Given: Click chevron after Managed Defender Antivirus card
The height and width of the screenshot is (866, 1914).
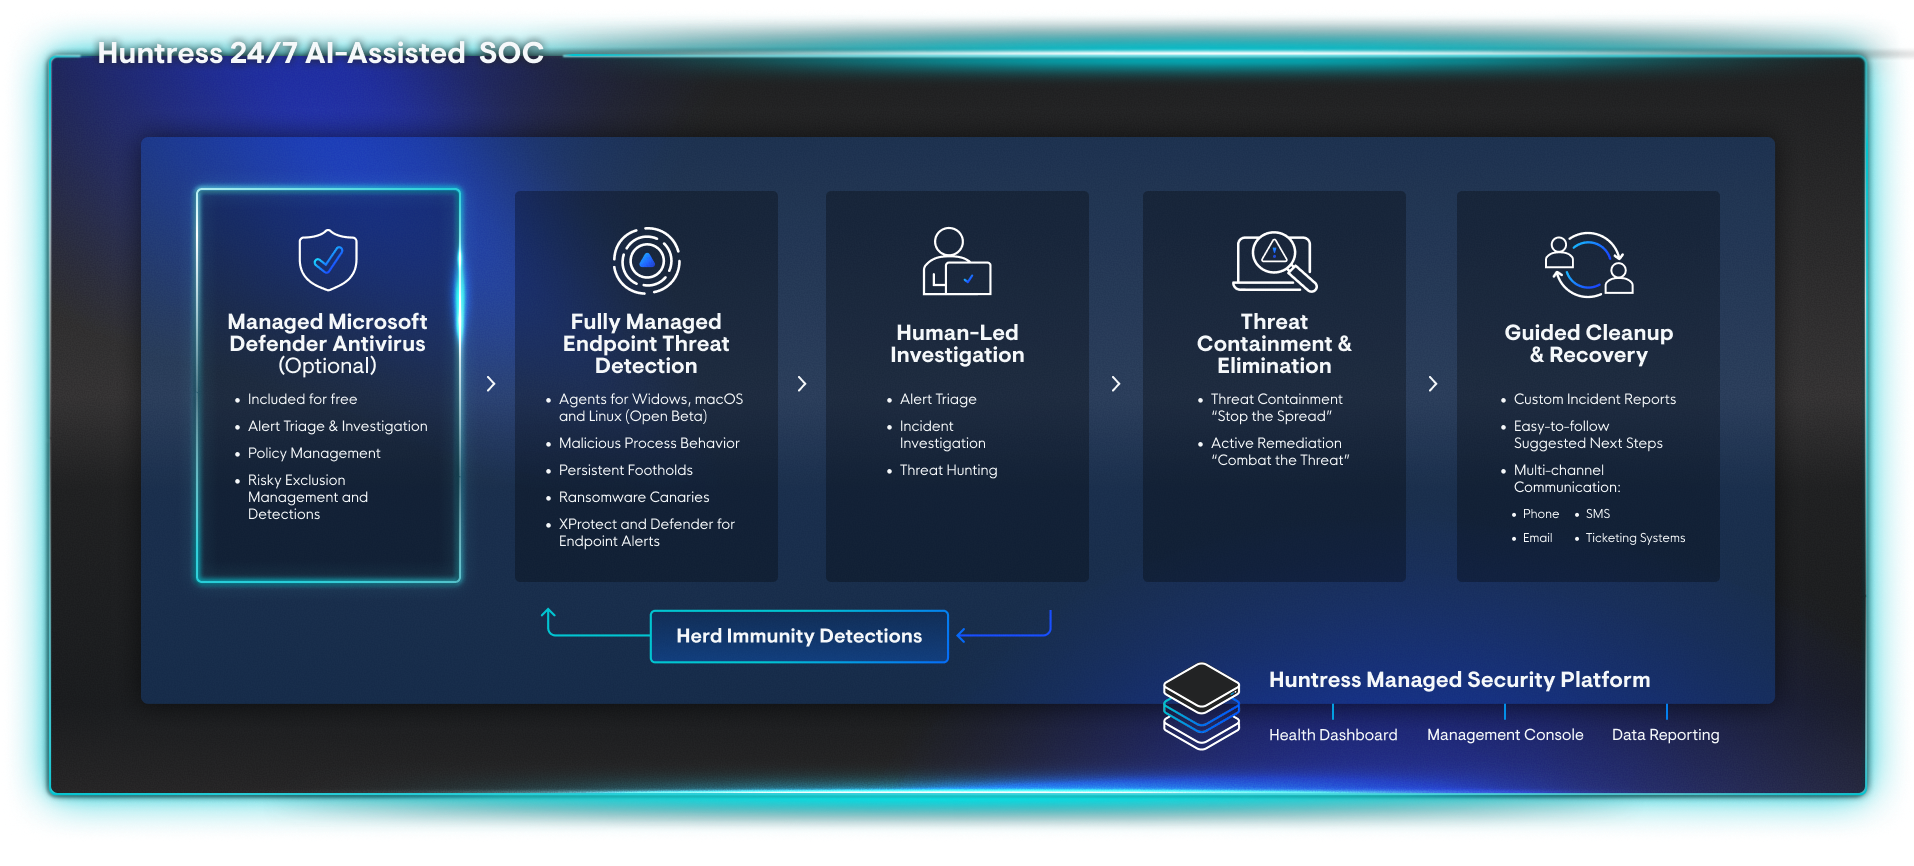Looking at the screenshot, I should pos(490,384).
